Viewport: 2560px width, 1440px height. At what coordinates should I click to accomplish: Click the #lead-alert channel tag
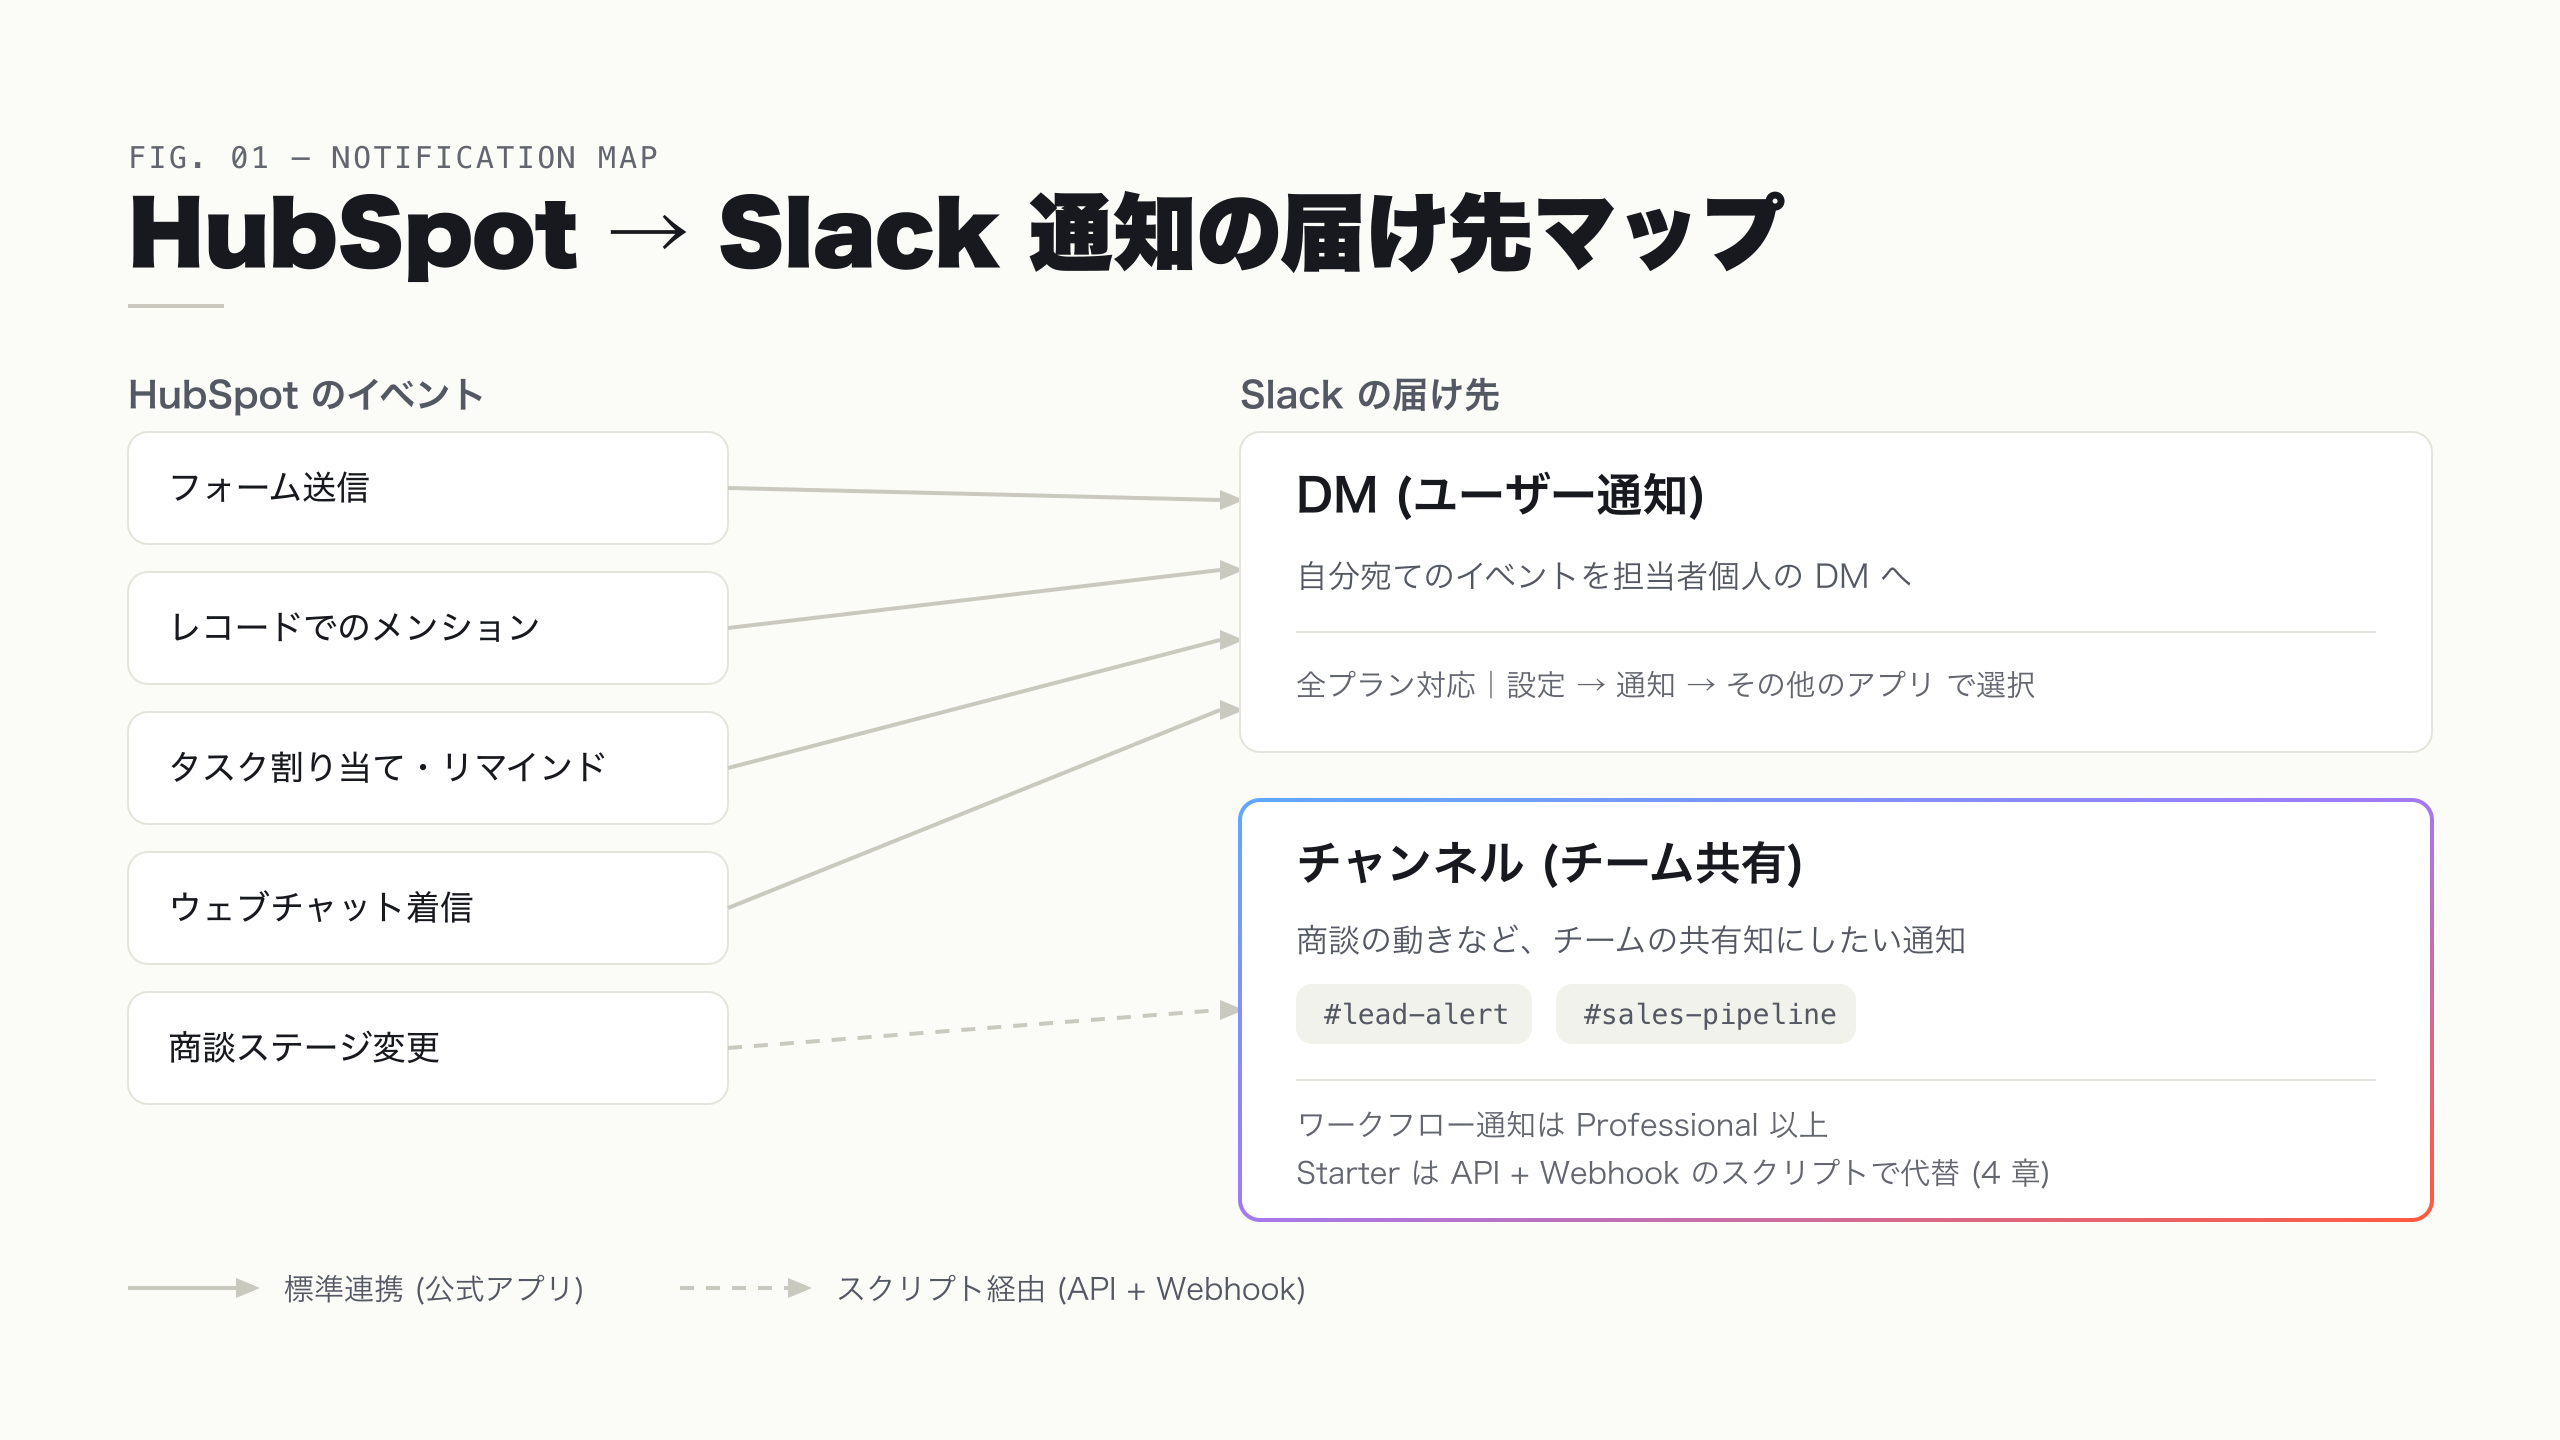(1414, 1014)
